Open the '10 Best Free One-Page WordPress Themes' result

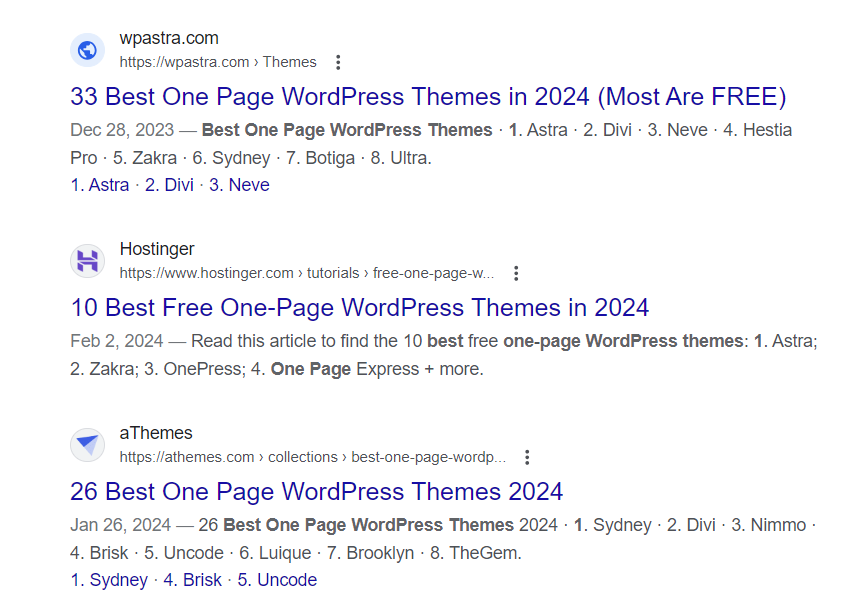tap(360, 307)
